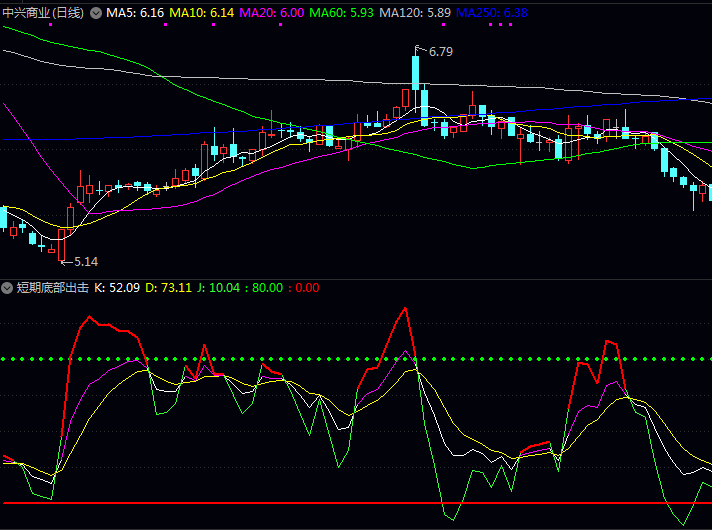Viewport: 712px width, 530px height.
Task: Open the 短期底部出击 indicator dropdown
Action: (7, 288)
